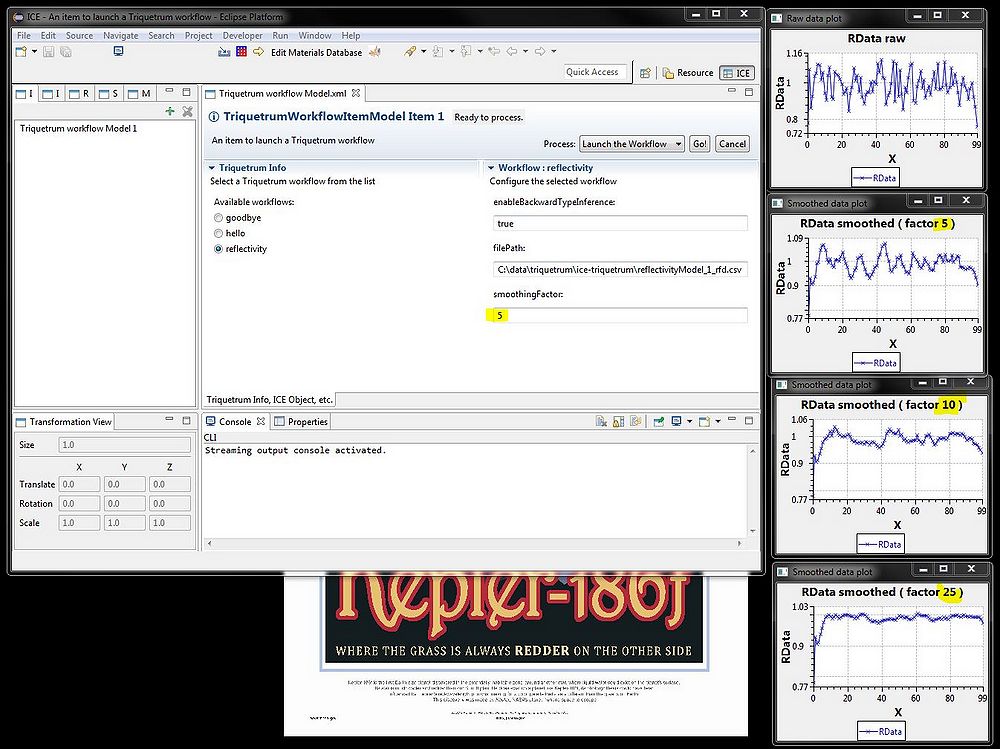
Task: Click the smoothingFactor input field
Action: [x=620, y=315]
